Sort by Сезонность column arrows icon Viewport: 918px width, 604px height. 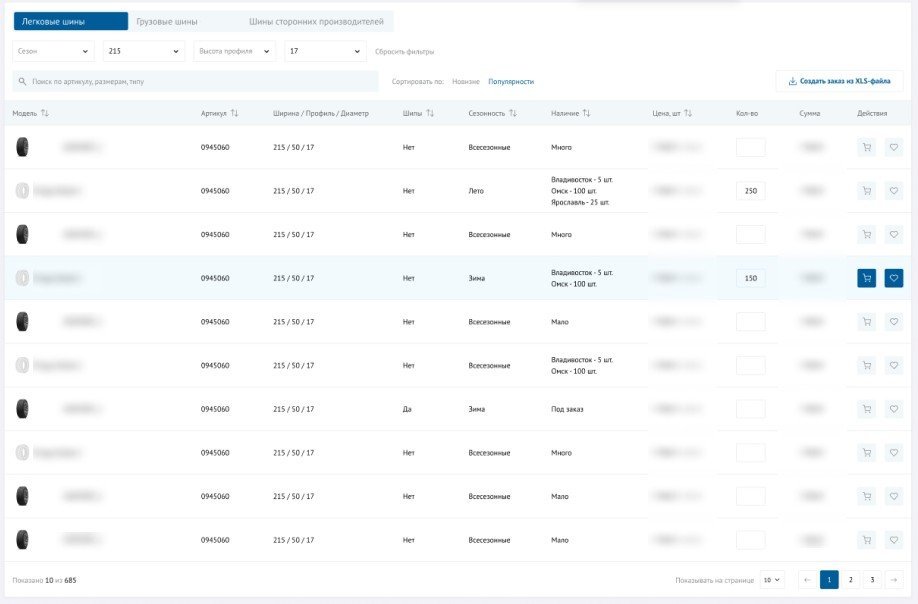pos(513,113)
